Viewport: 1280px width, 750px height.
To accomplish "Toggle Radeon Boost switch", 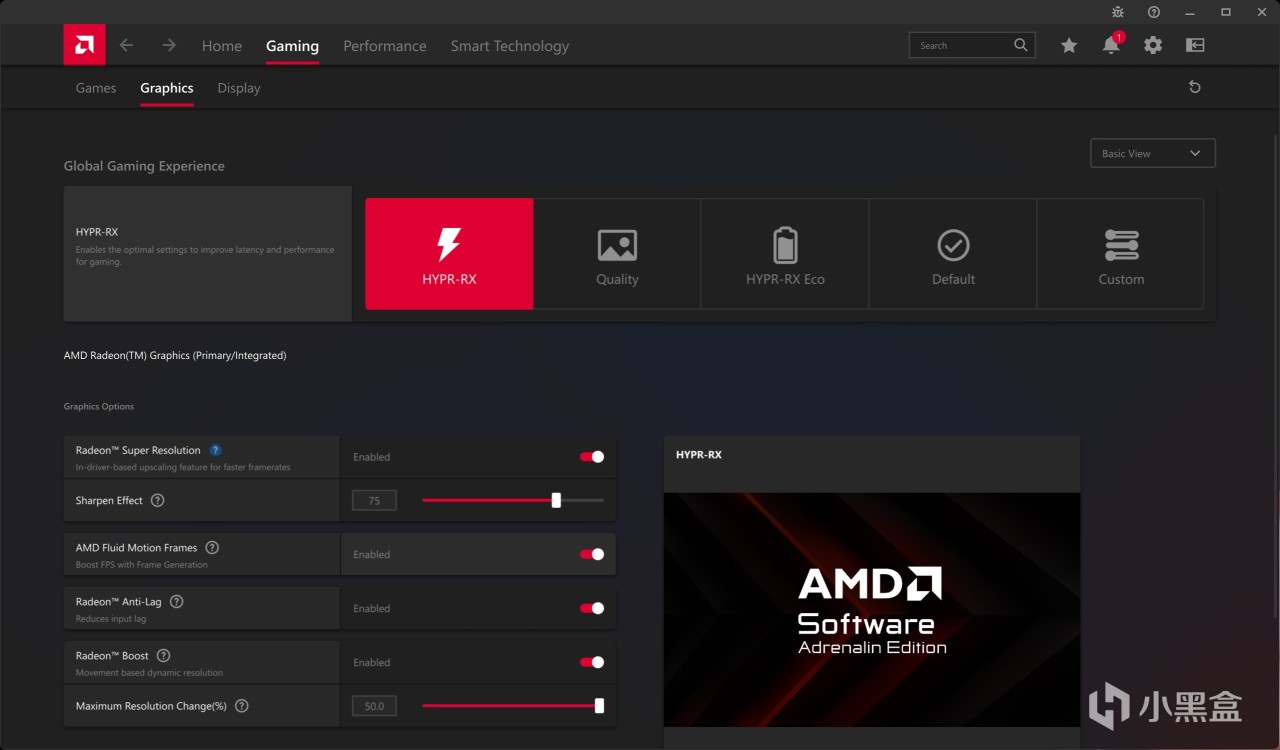I will coord(592,662).
